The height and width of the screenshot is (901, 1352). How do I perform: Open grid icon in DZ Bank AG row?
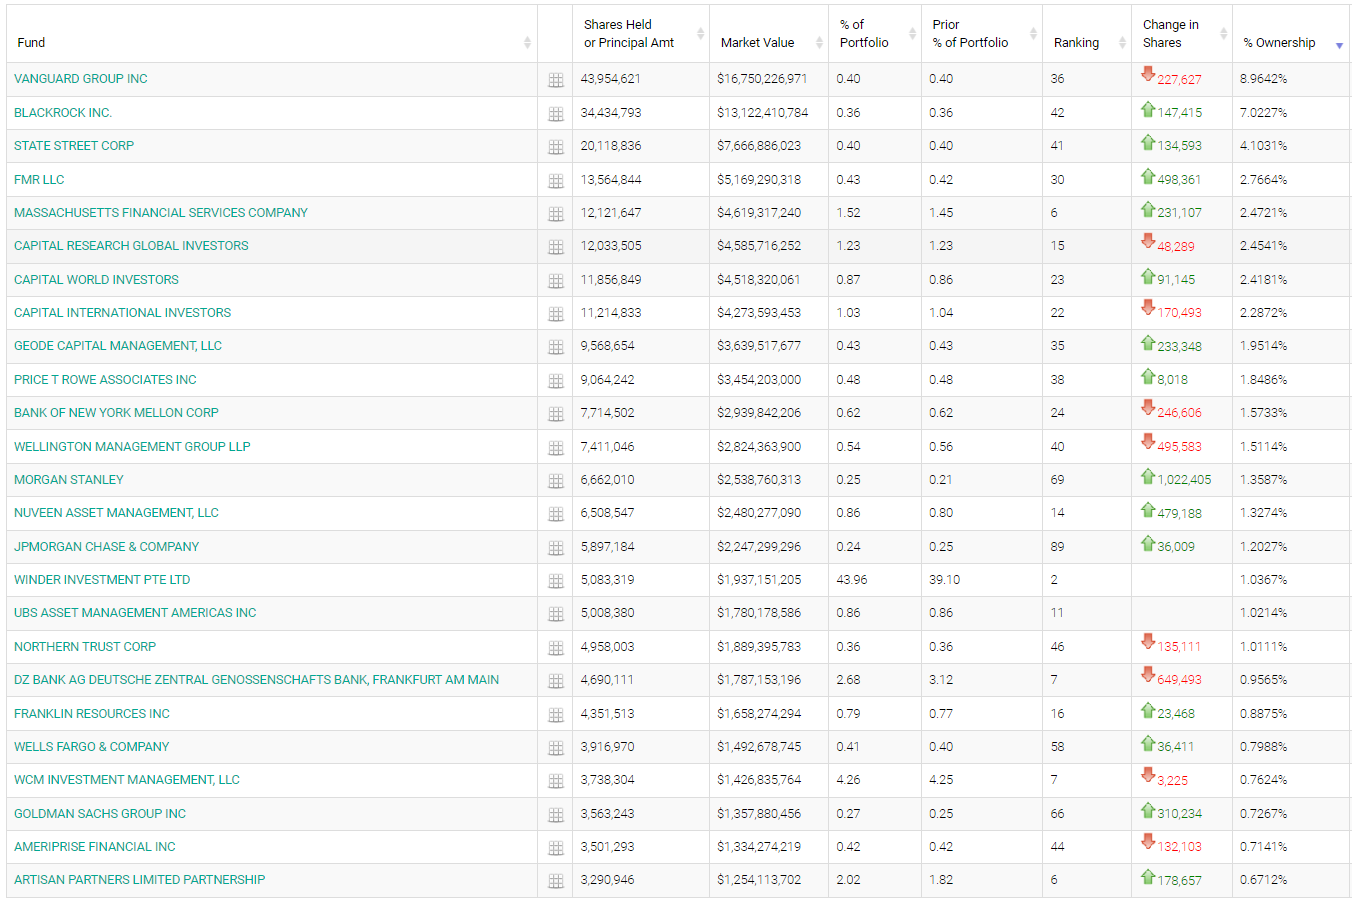556,681
